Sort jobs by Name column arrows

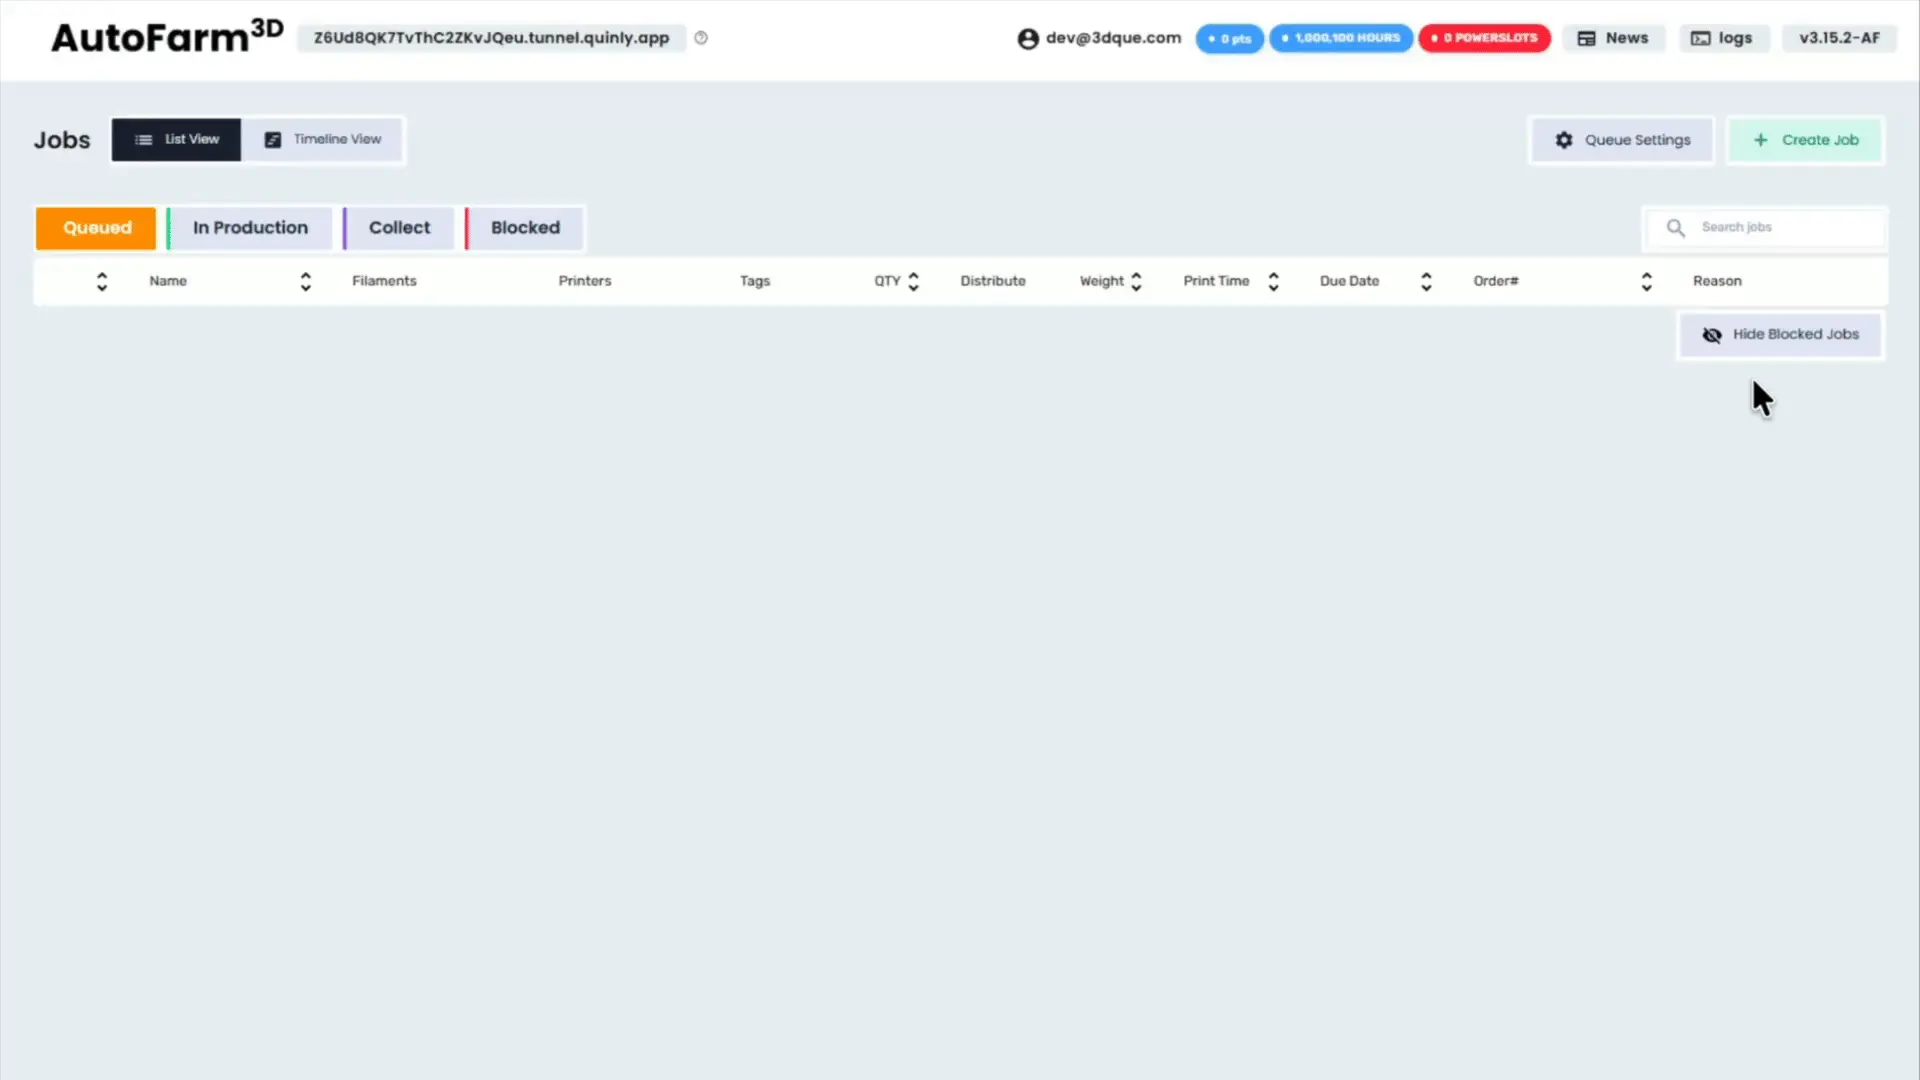pos(305,282)
